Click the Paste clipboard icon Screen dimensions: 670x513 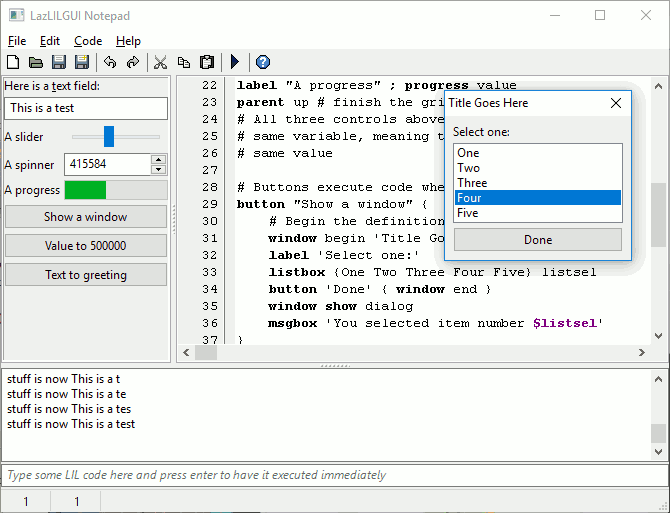tap(206, 62)
